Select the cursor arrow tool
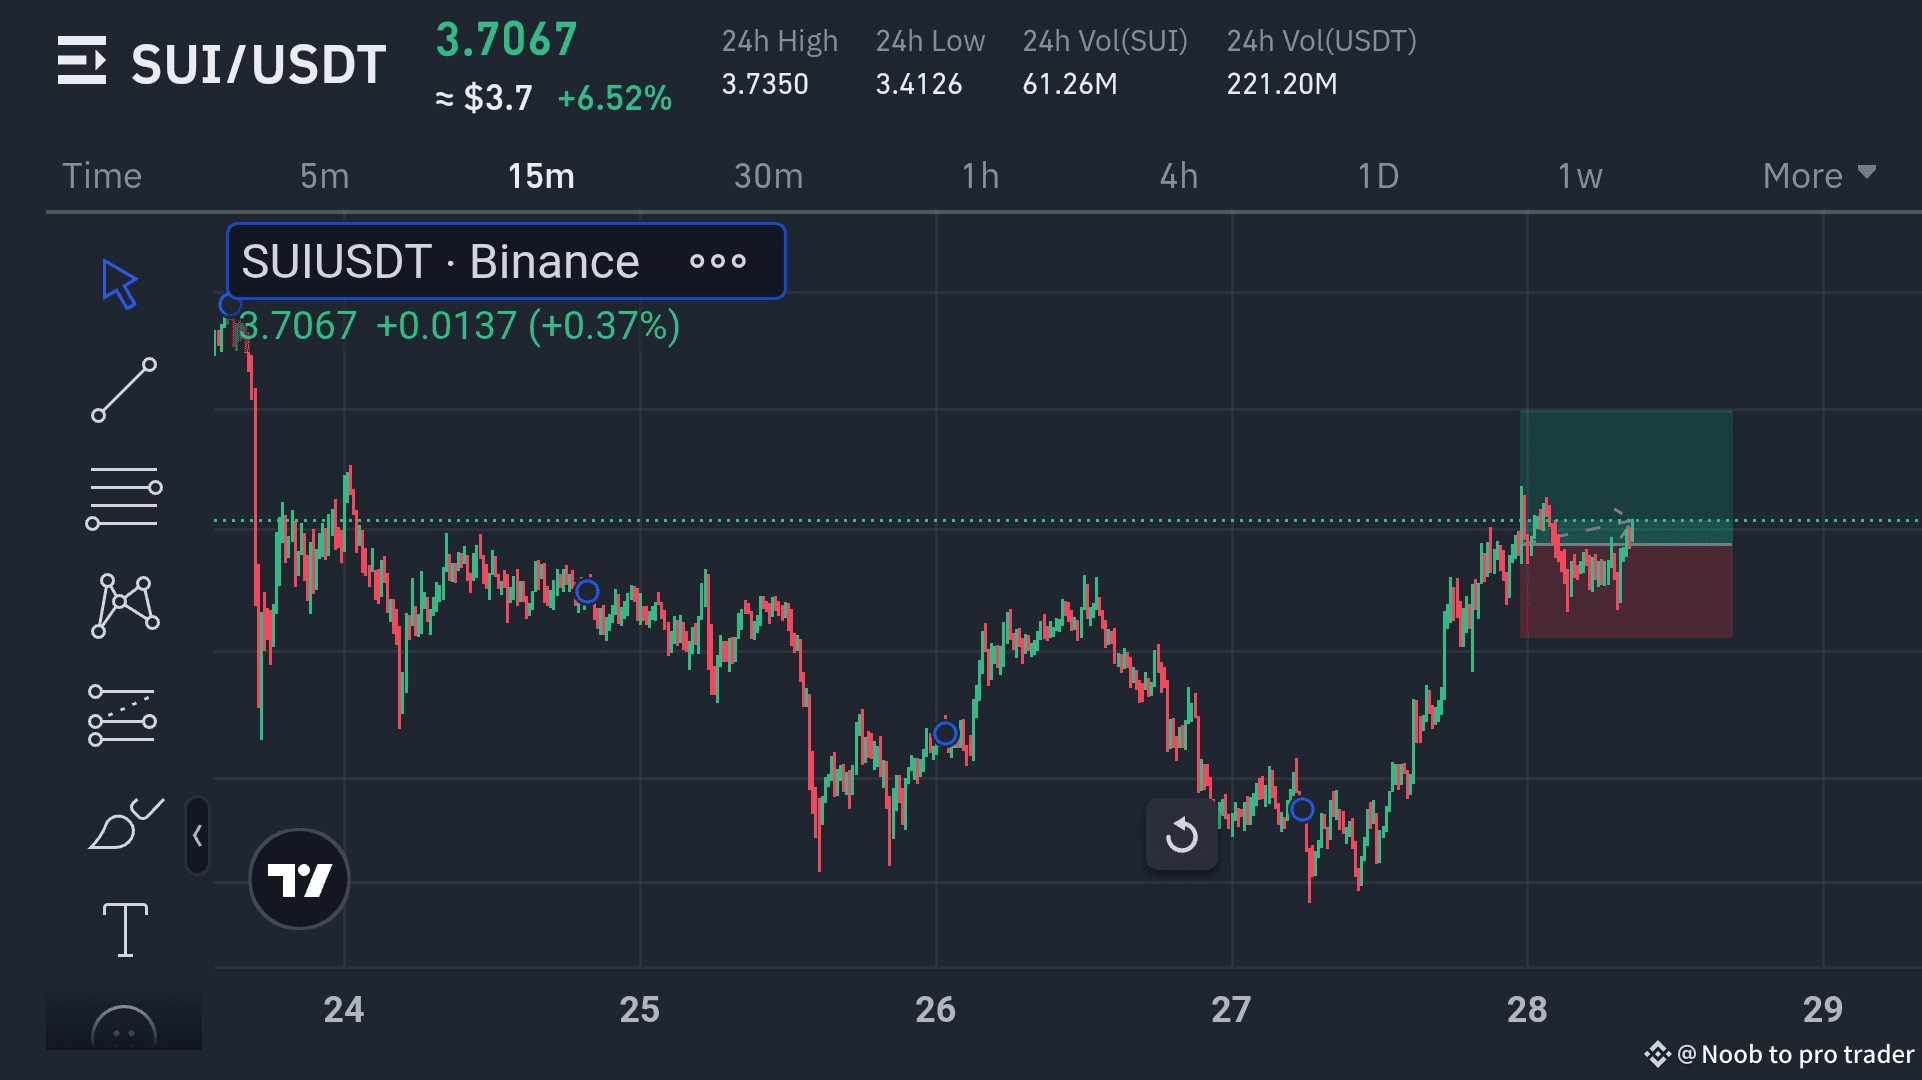This screenshot has height=1080, width=1922. pyautogui.click(x=120, y=284)
